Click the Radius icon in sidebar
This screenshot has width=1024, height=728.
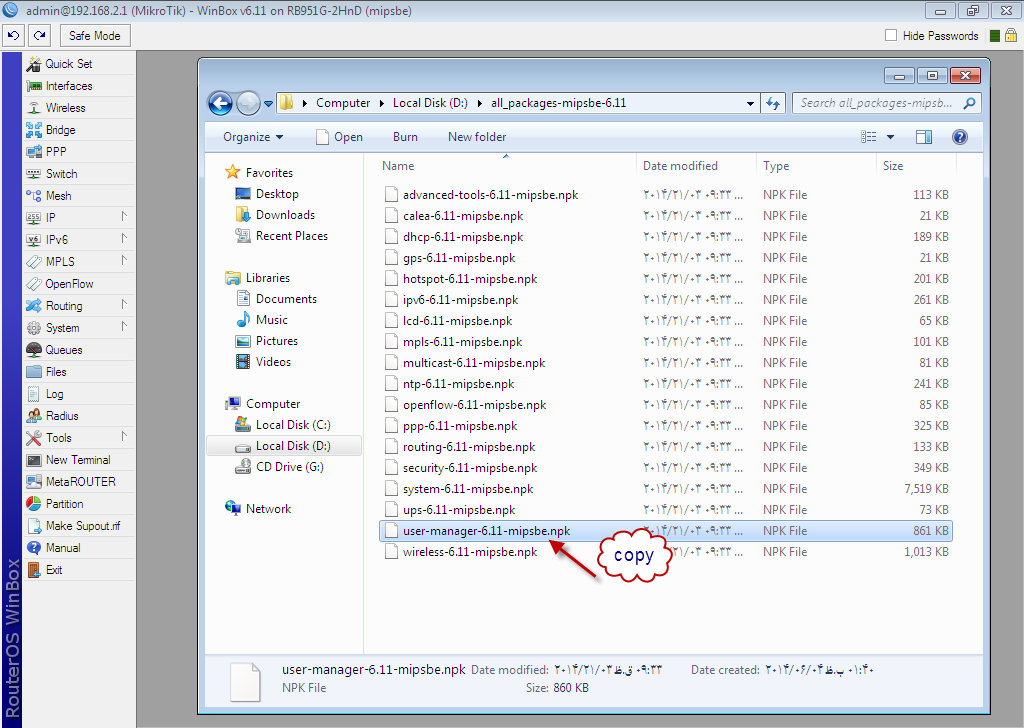click(x=34, y=416)
